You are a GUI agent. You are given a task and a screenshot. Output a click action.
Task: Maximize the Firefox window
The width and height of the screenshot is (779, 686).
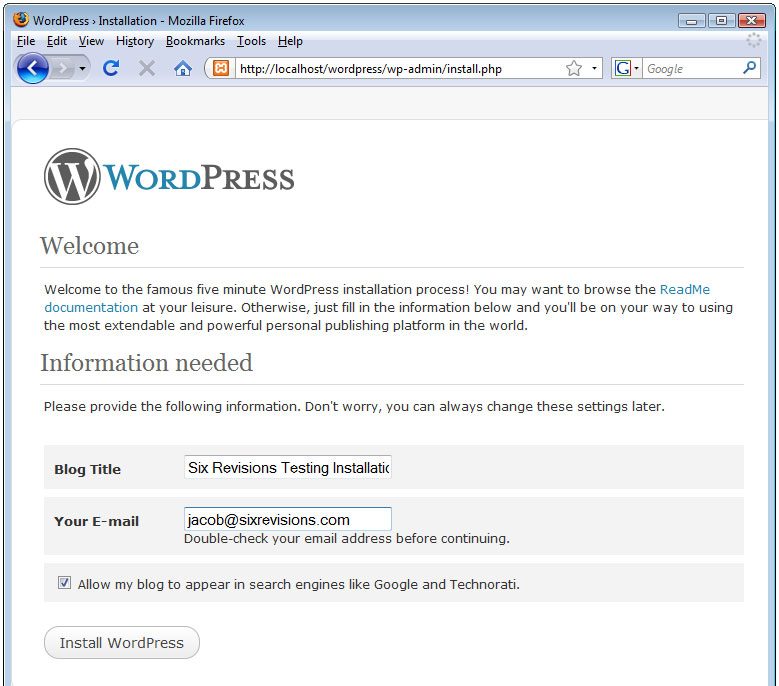(x=721, y=21)
